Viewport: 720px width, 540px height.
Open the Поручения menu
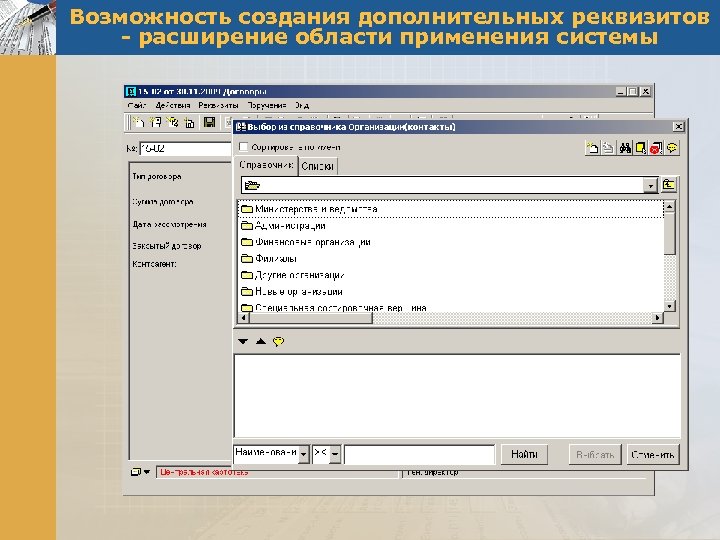[x=267, y=105]
